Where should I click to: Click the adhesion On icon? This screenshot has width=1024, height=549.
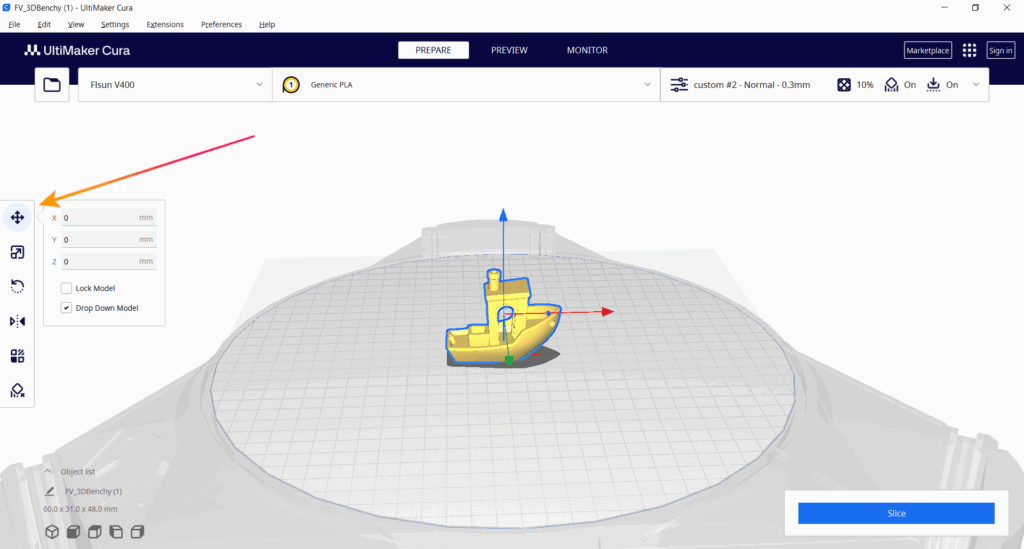pos(933,85)
